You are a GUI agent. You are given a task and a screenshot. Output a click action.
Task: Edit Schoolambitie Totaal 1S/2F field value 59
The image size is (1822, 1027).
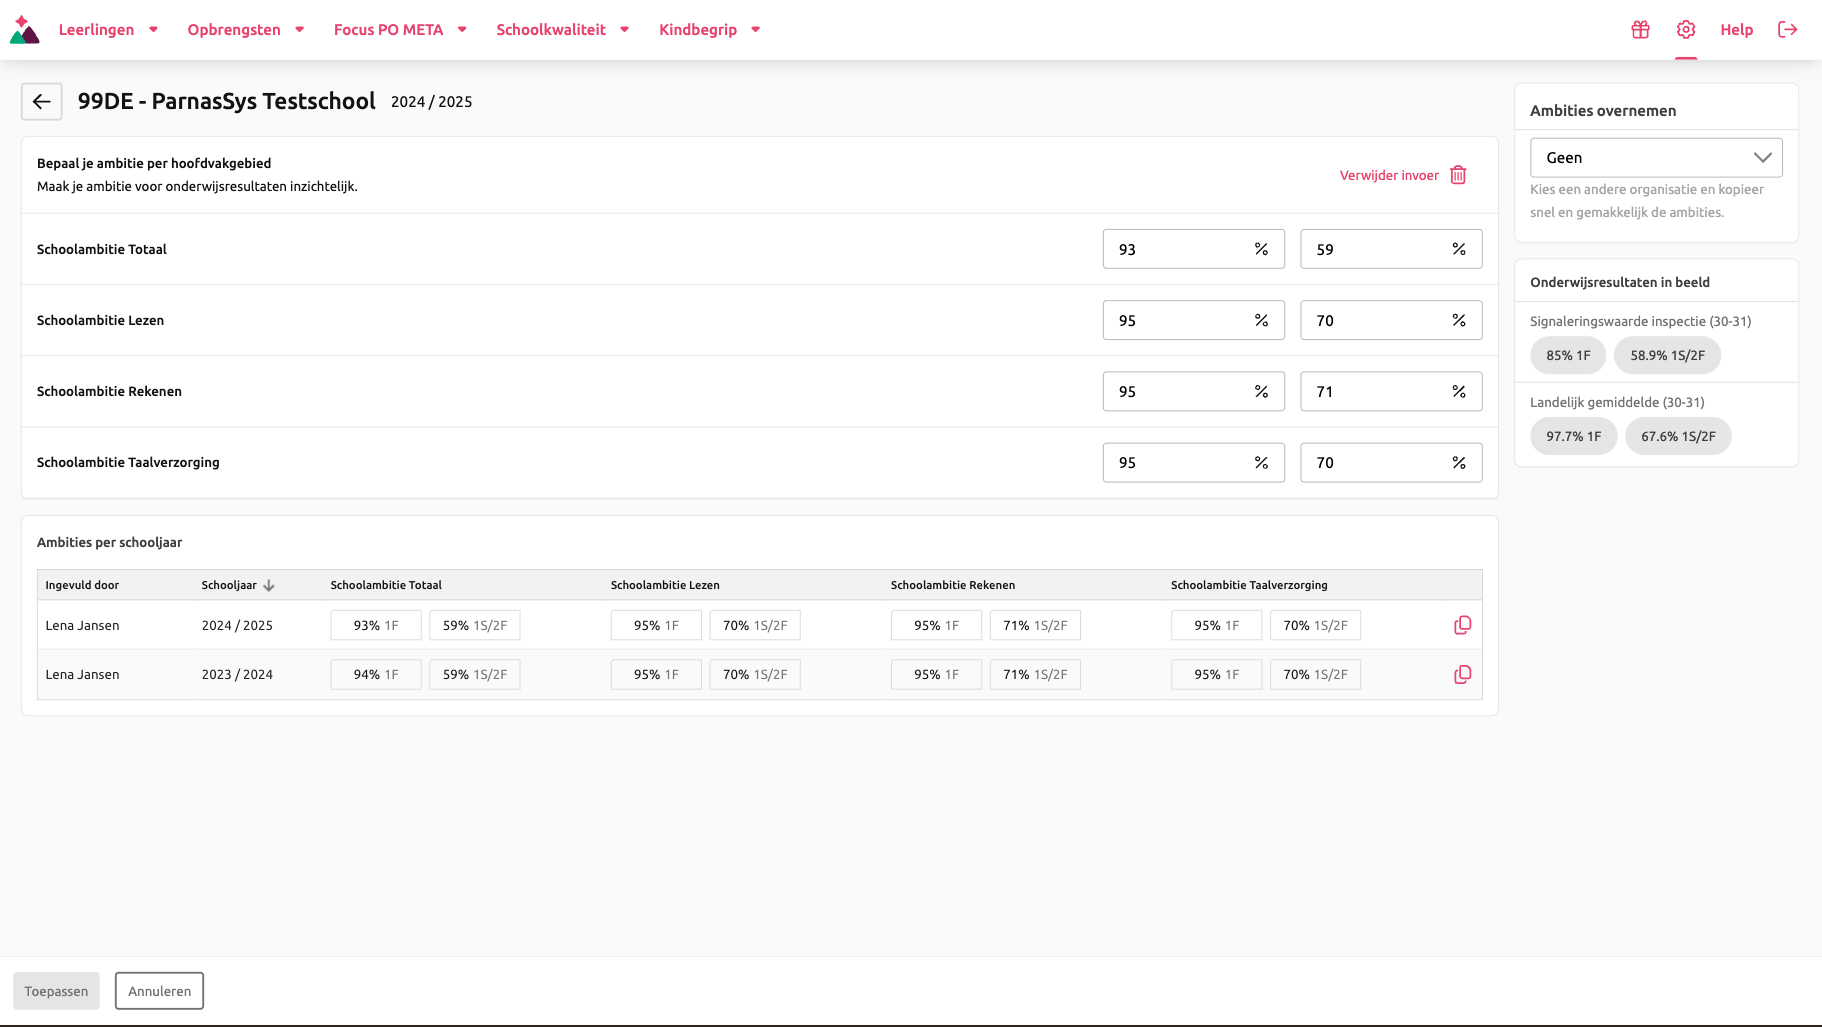pyautogui.click(x=1391, y=249)
